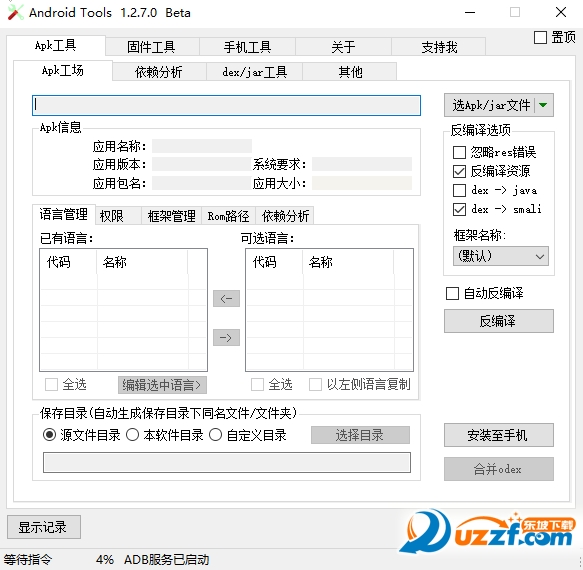Check 全选 under the 已有语言 list
Screen dimensions: 583x570
point(51,384)
